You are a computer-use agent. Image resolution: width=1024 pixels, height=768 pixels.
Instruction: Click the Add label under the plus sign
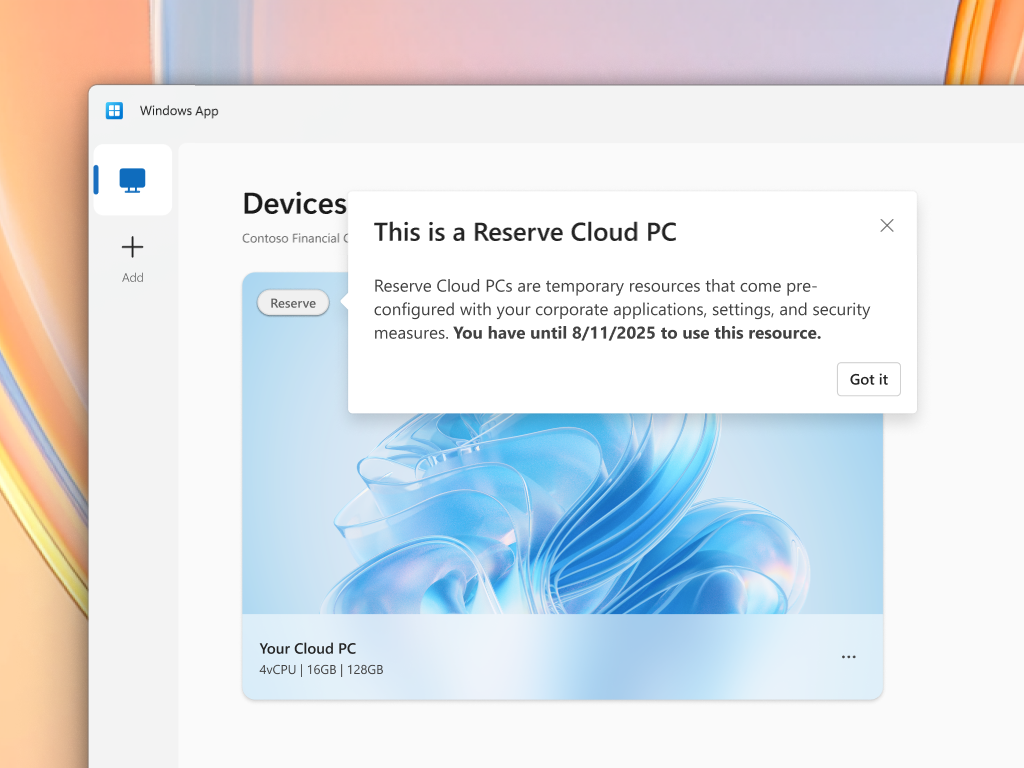click(132, 277)
